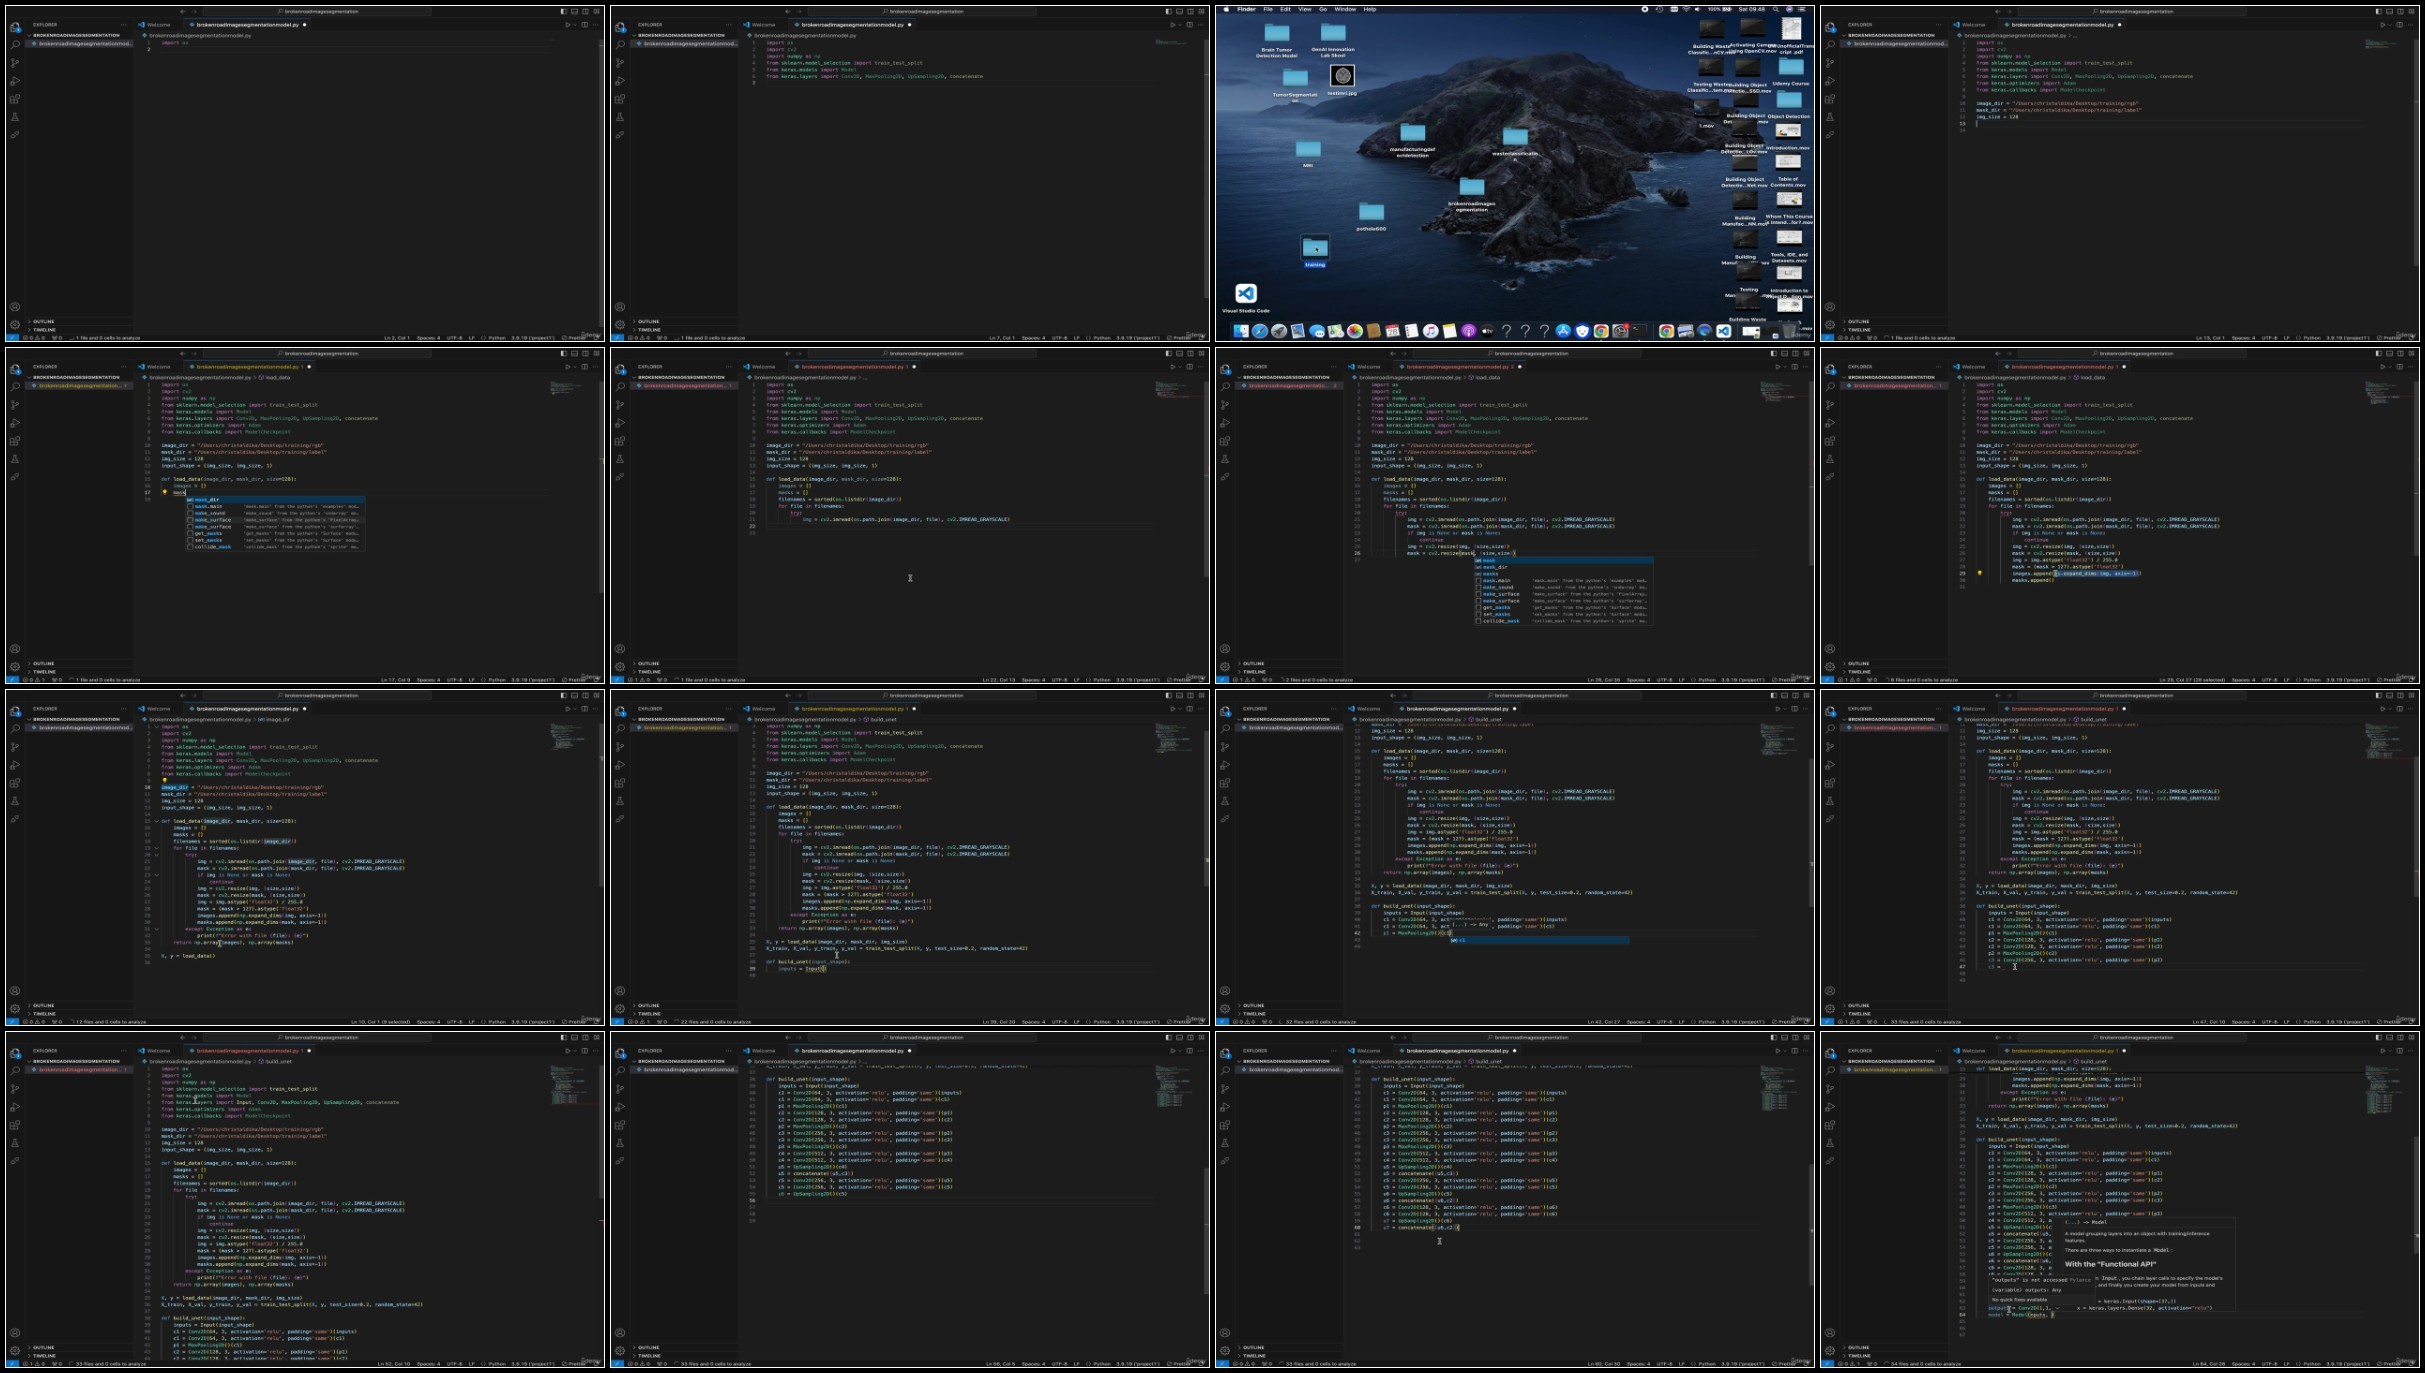Image resolution: width=2425 pixels, height=1373 pixels.
Task: Open the Visual Studio Code shortcut on the macOS desktop
Action: tap(1245, 294)
